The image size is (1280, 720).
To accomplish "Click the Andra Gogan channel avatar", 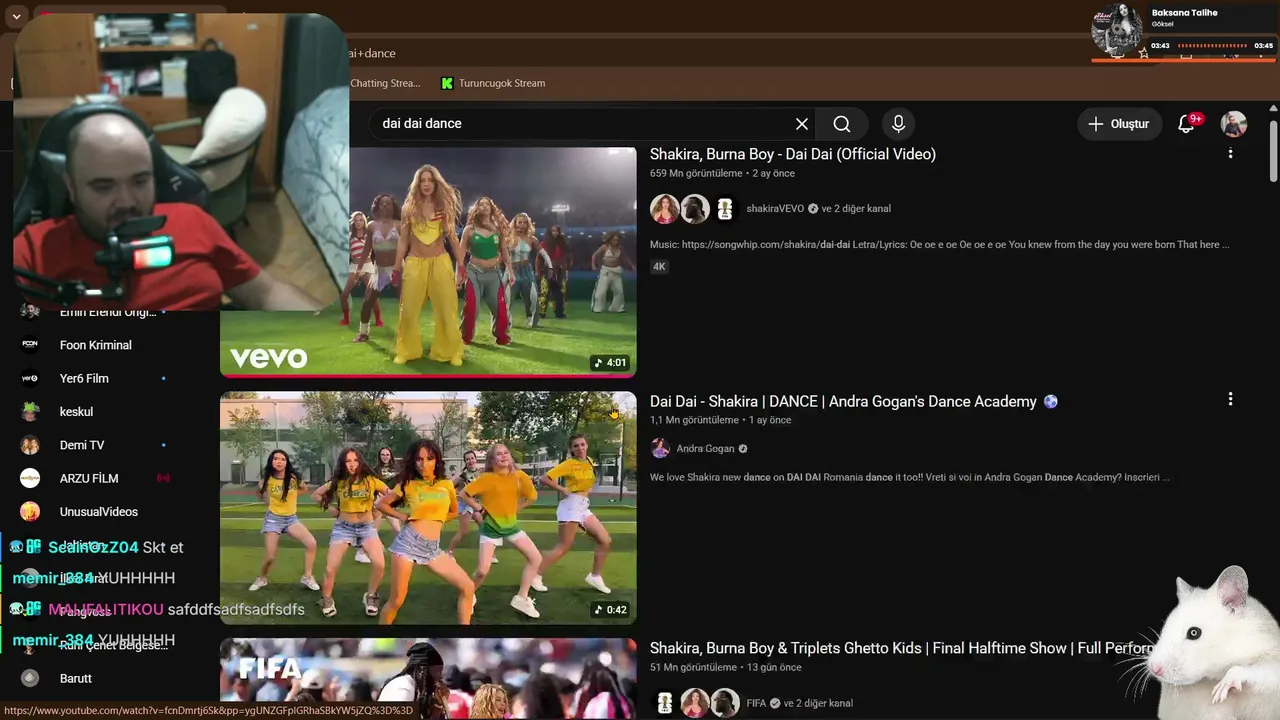I will [x=660, y=449].
